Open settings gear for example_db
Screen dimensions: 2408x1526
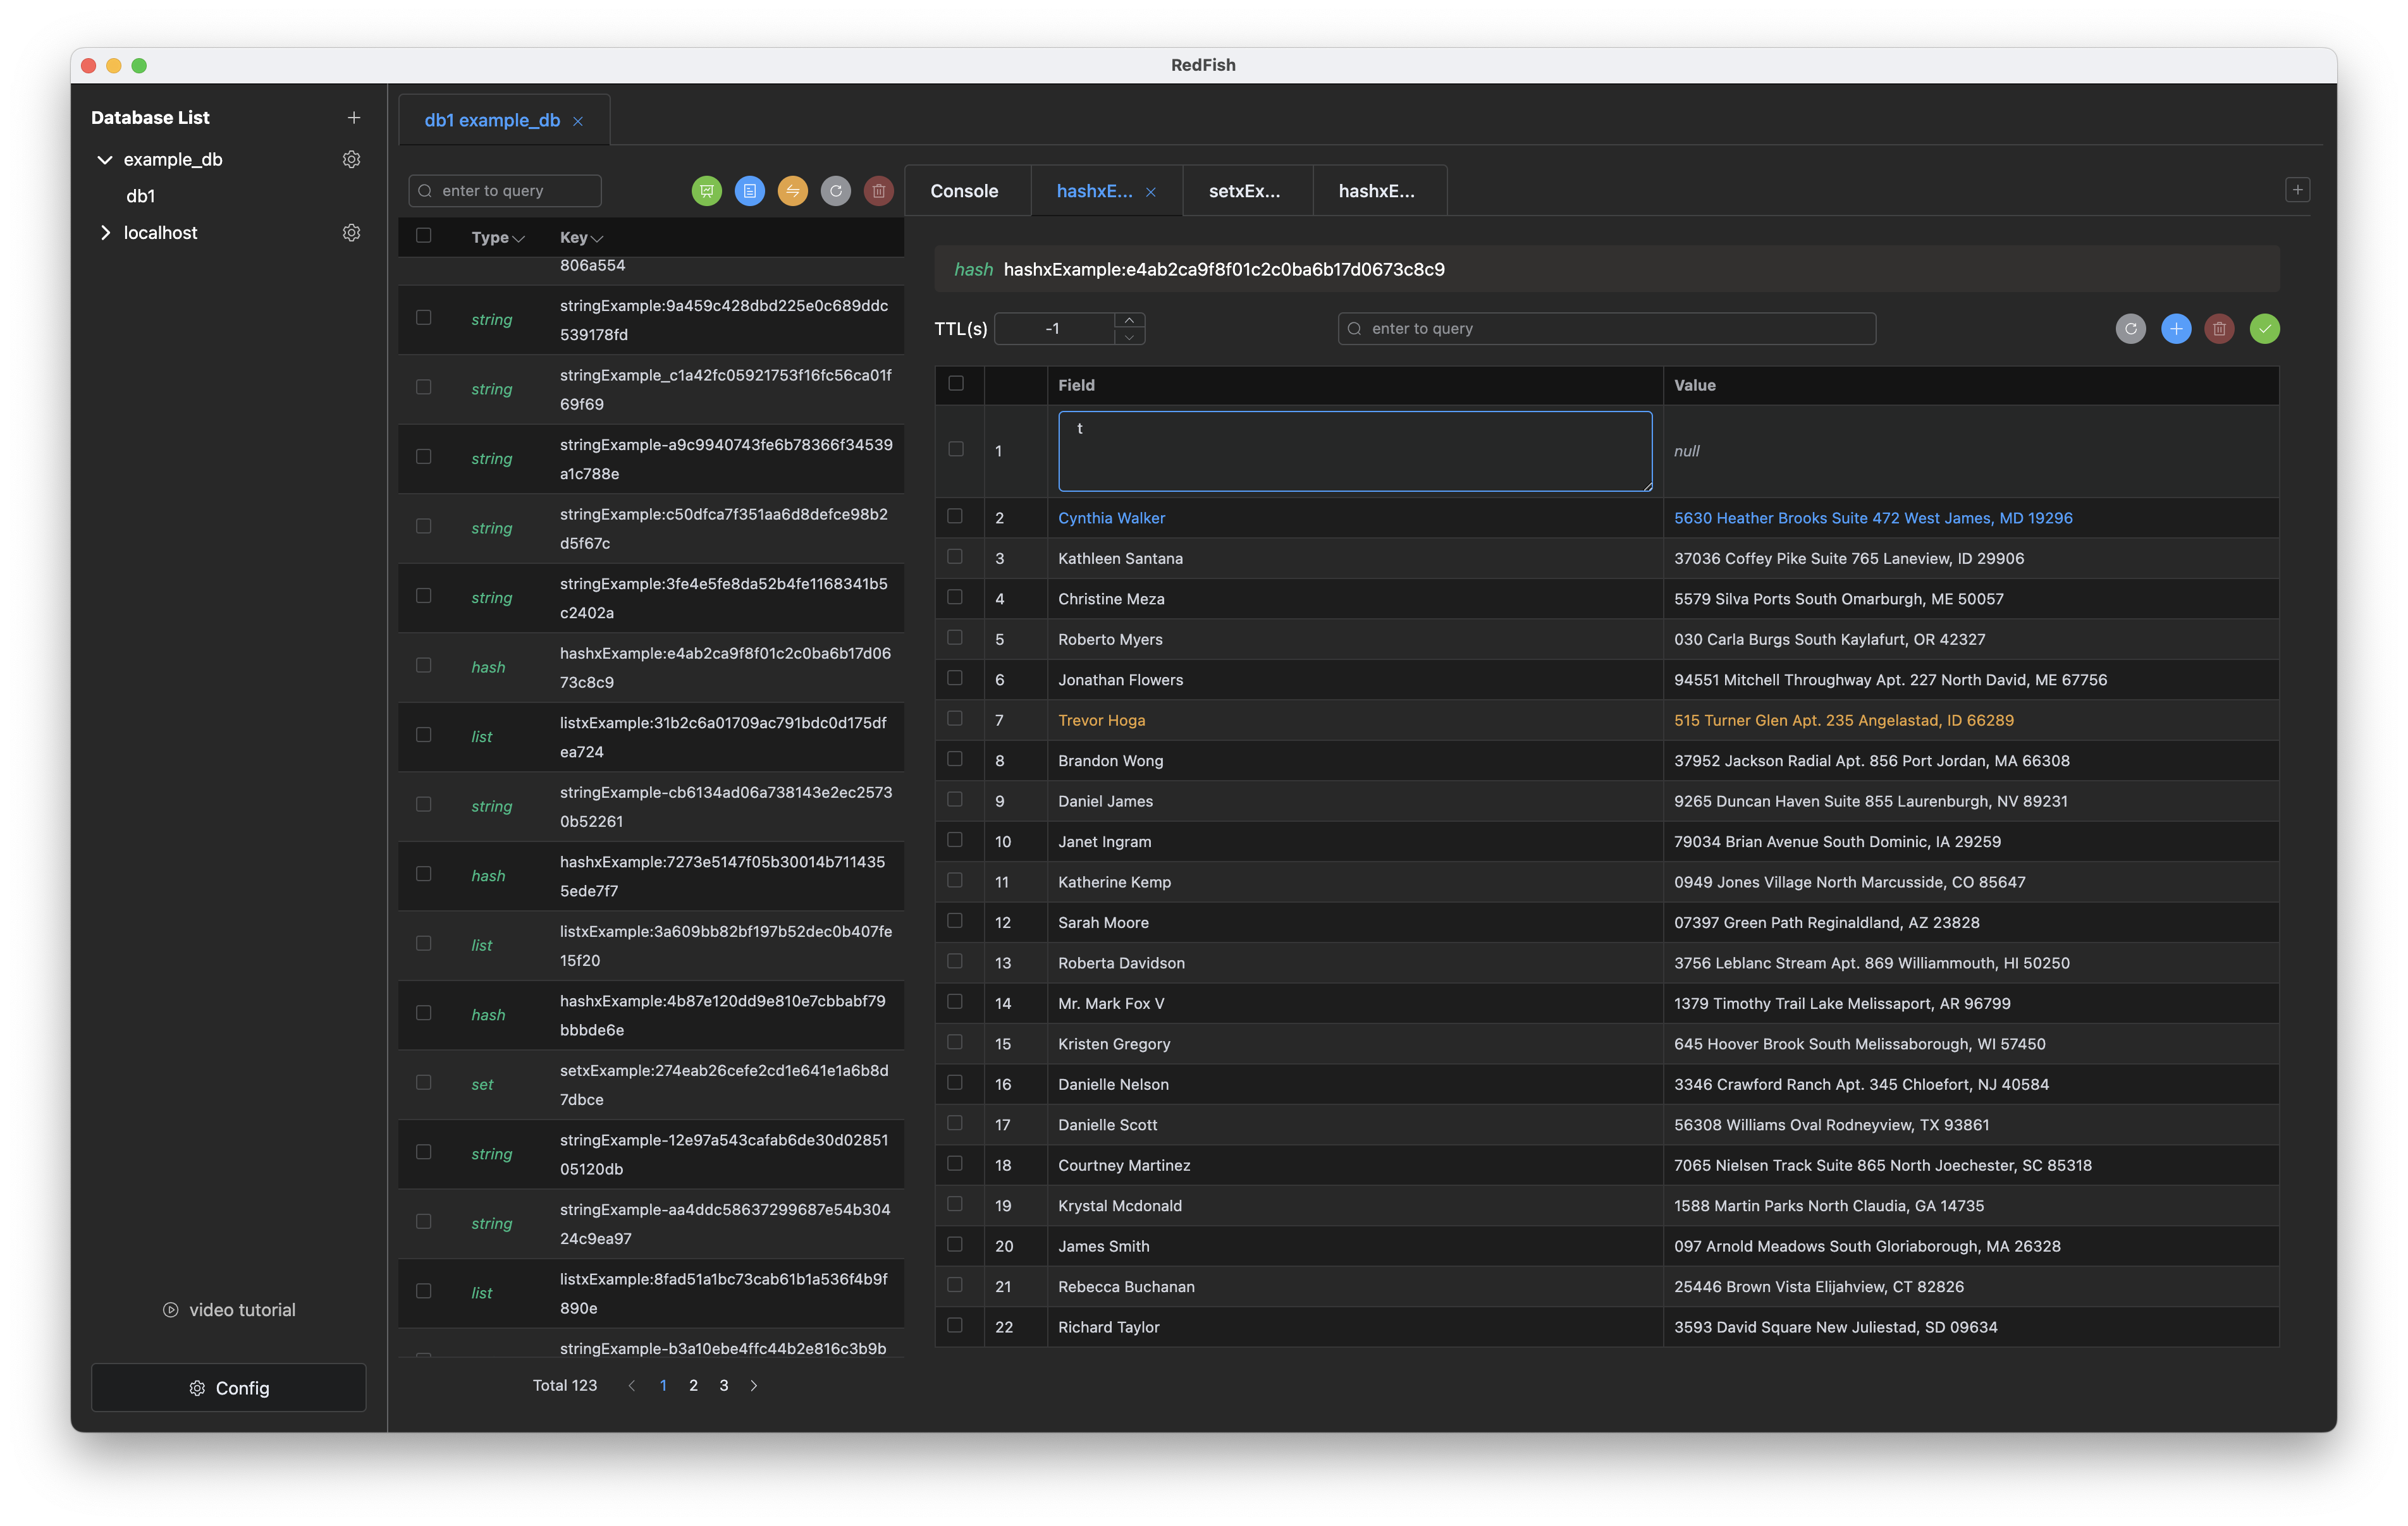tap(351, 160)
